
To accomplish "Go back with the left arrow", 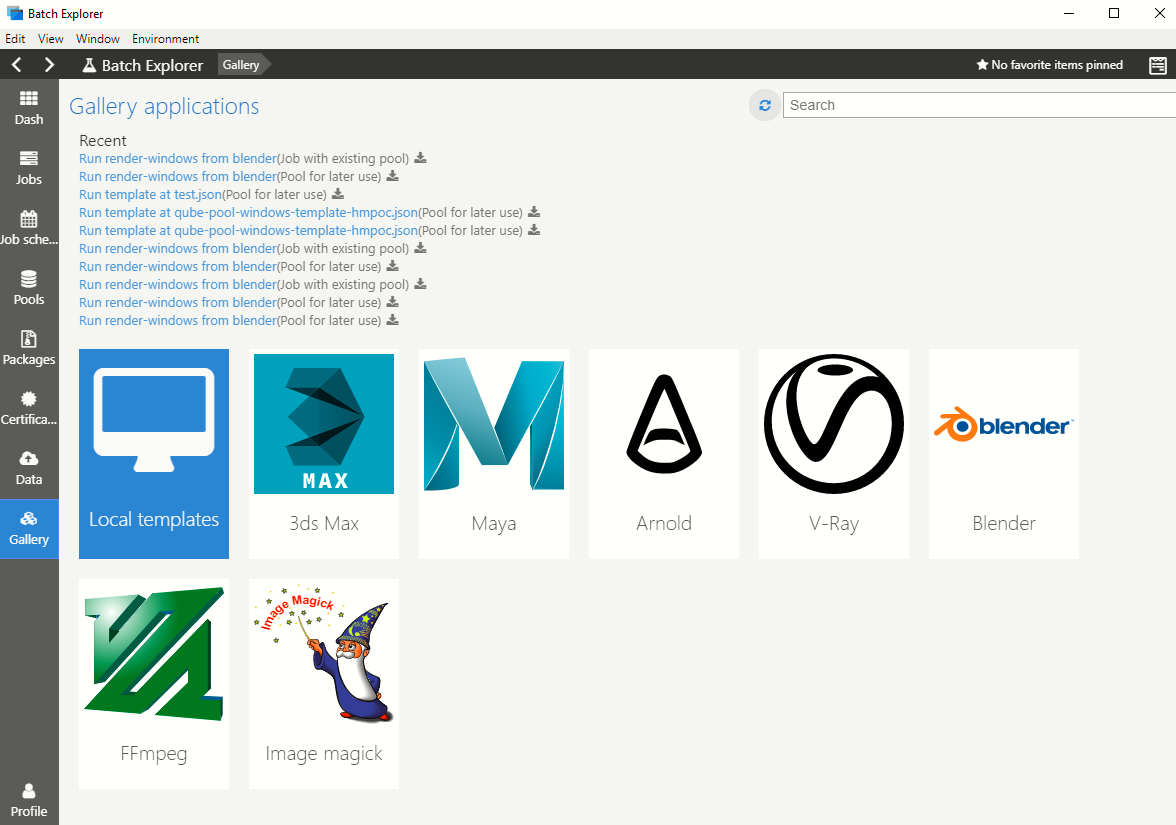I will click(16, 64).
